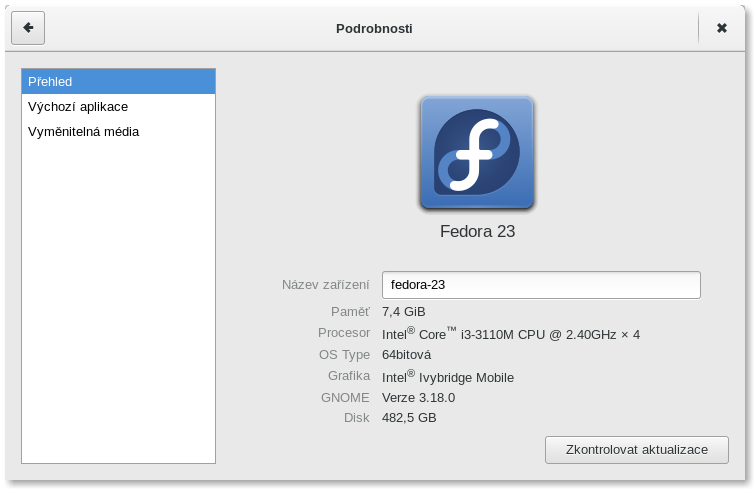Click the Název zařízení label
Screen dimensions: 754x489
326,285
